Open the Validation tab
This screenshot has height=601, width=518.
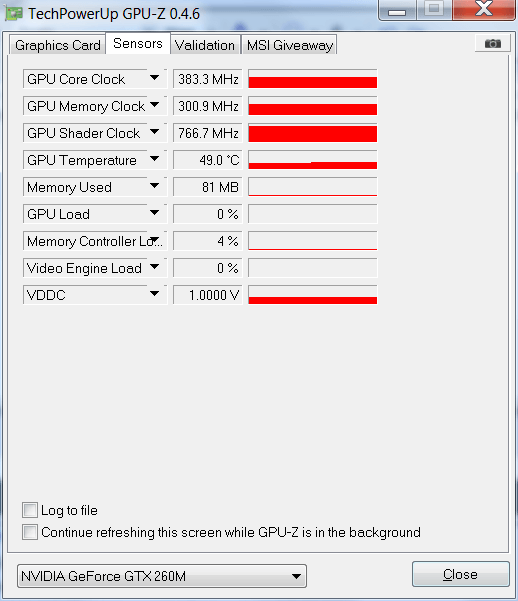pos(205,45)
